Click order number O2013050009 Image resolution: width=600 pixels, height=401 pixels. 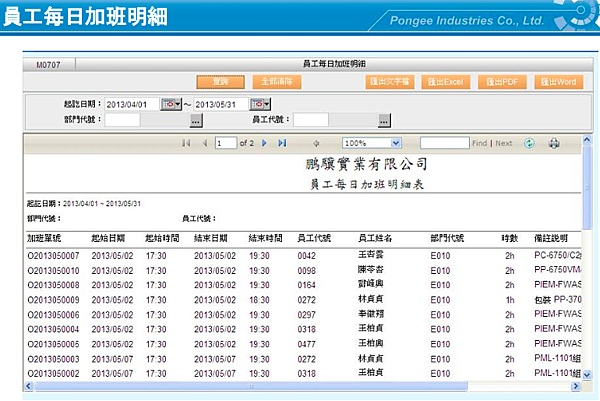53,300
